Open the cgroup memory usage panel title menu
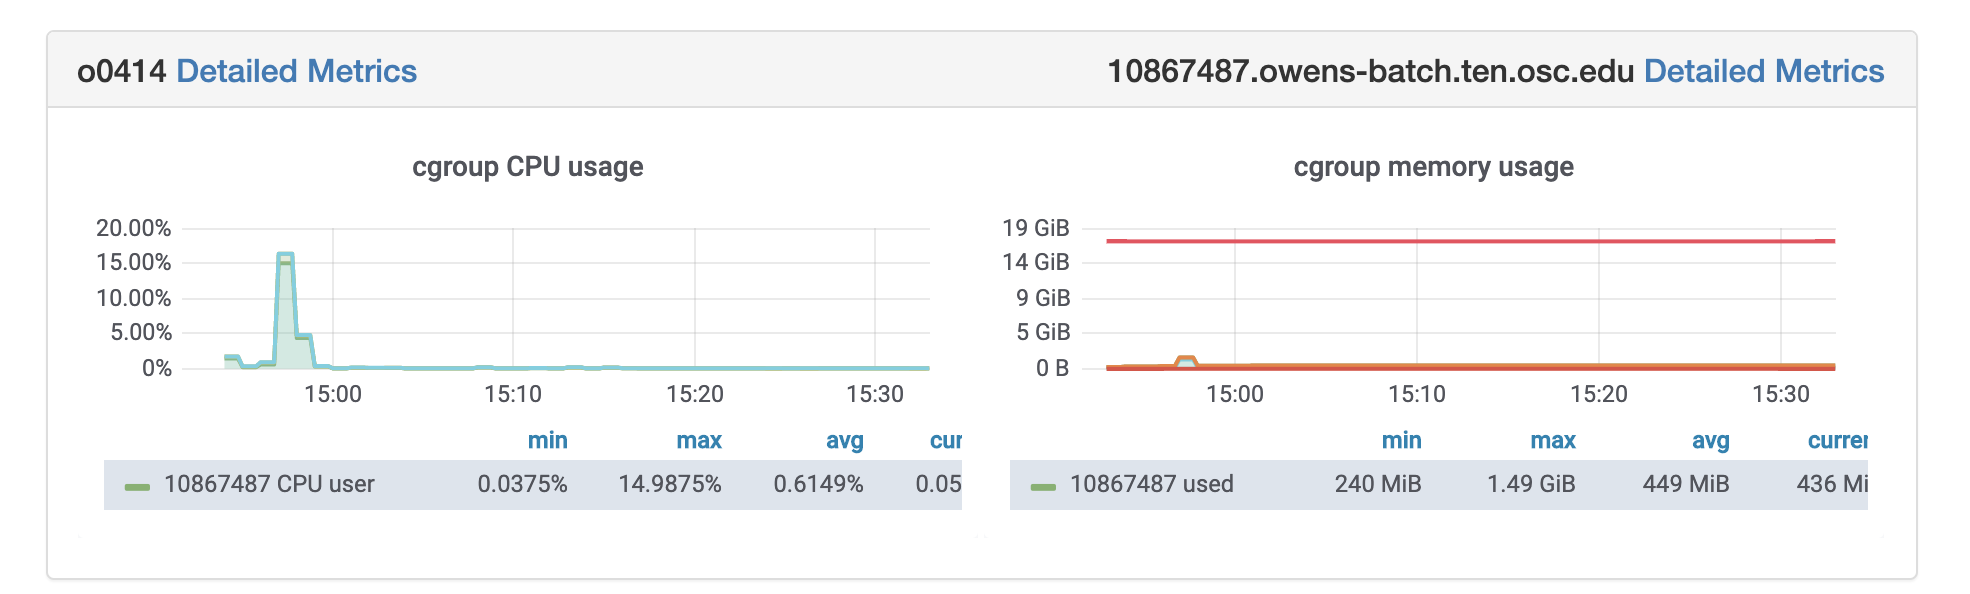This screenshot has width=1970, height=594. tap(1433, 167)
